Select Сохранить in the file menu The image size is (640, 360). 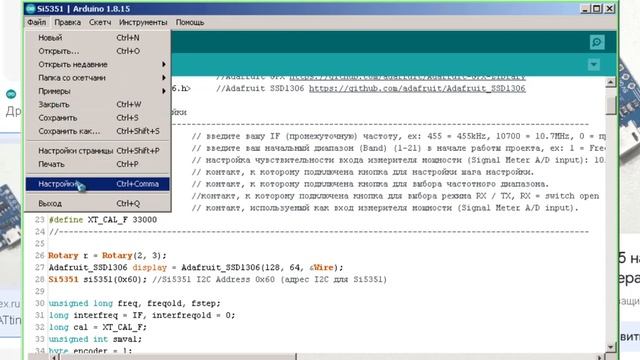98,118
